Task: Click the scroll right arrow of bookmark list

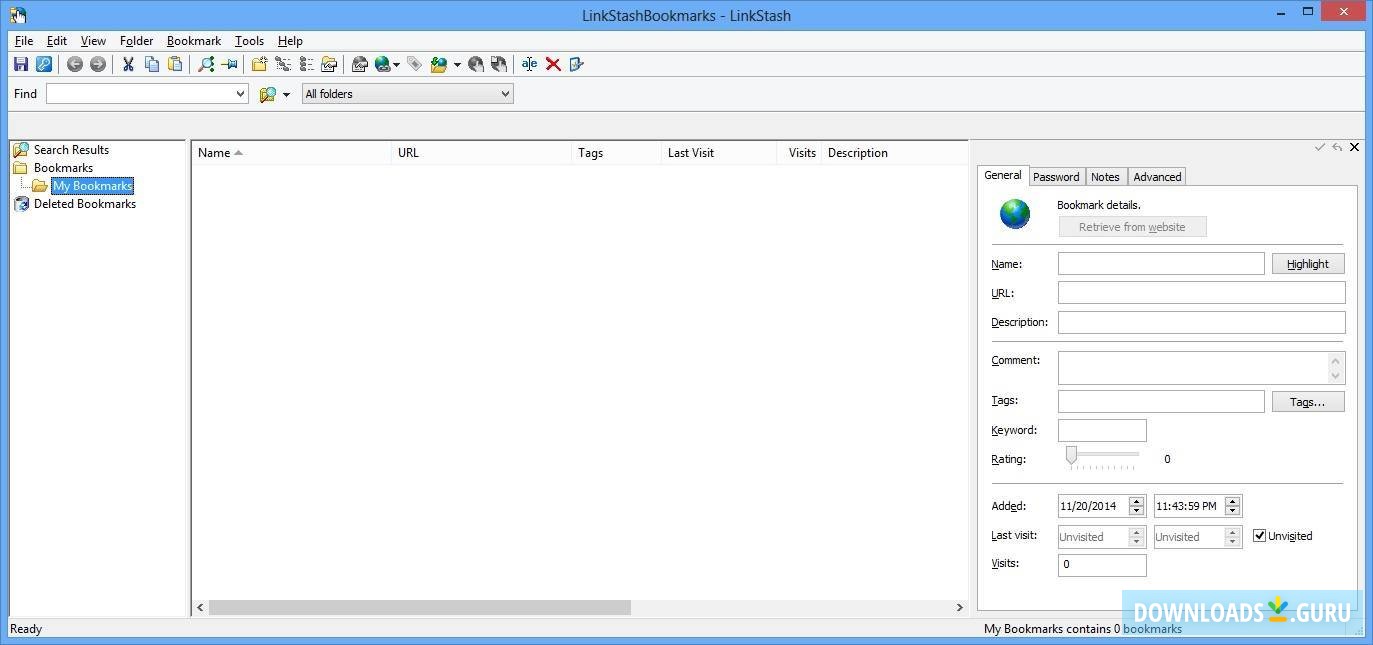Action: coord(960,607)
